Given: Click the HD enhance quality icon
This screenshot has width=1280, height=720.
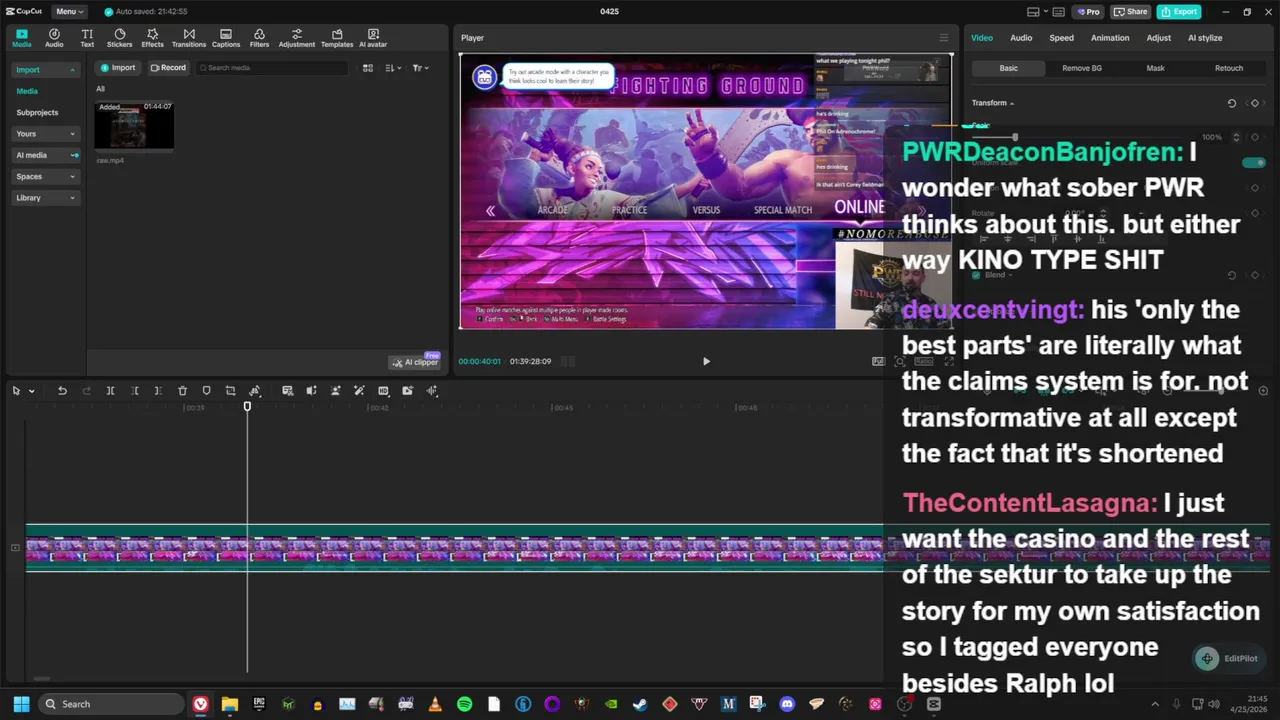Looking at the screenshot, I should (x=383, y=391).
